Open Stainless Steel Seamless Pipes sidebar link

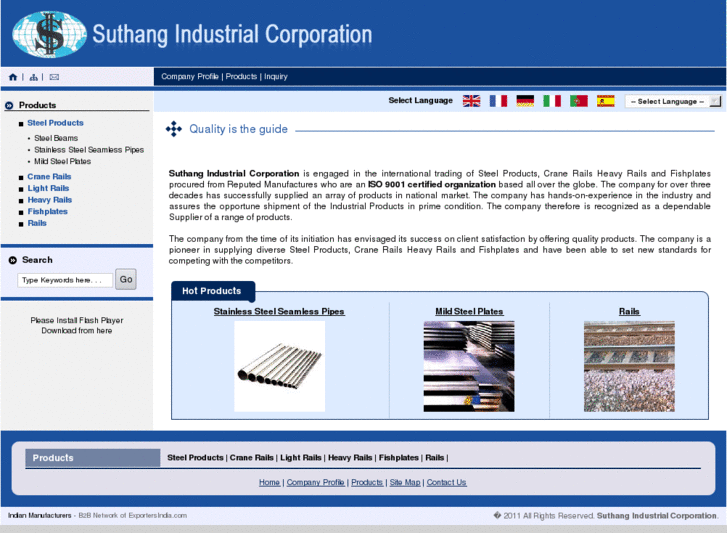click(x=89, y=150)
